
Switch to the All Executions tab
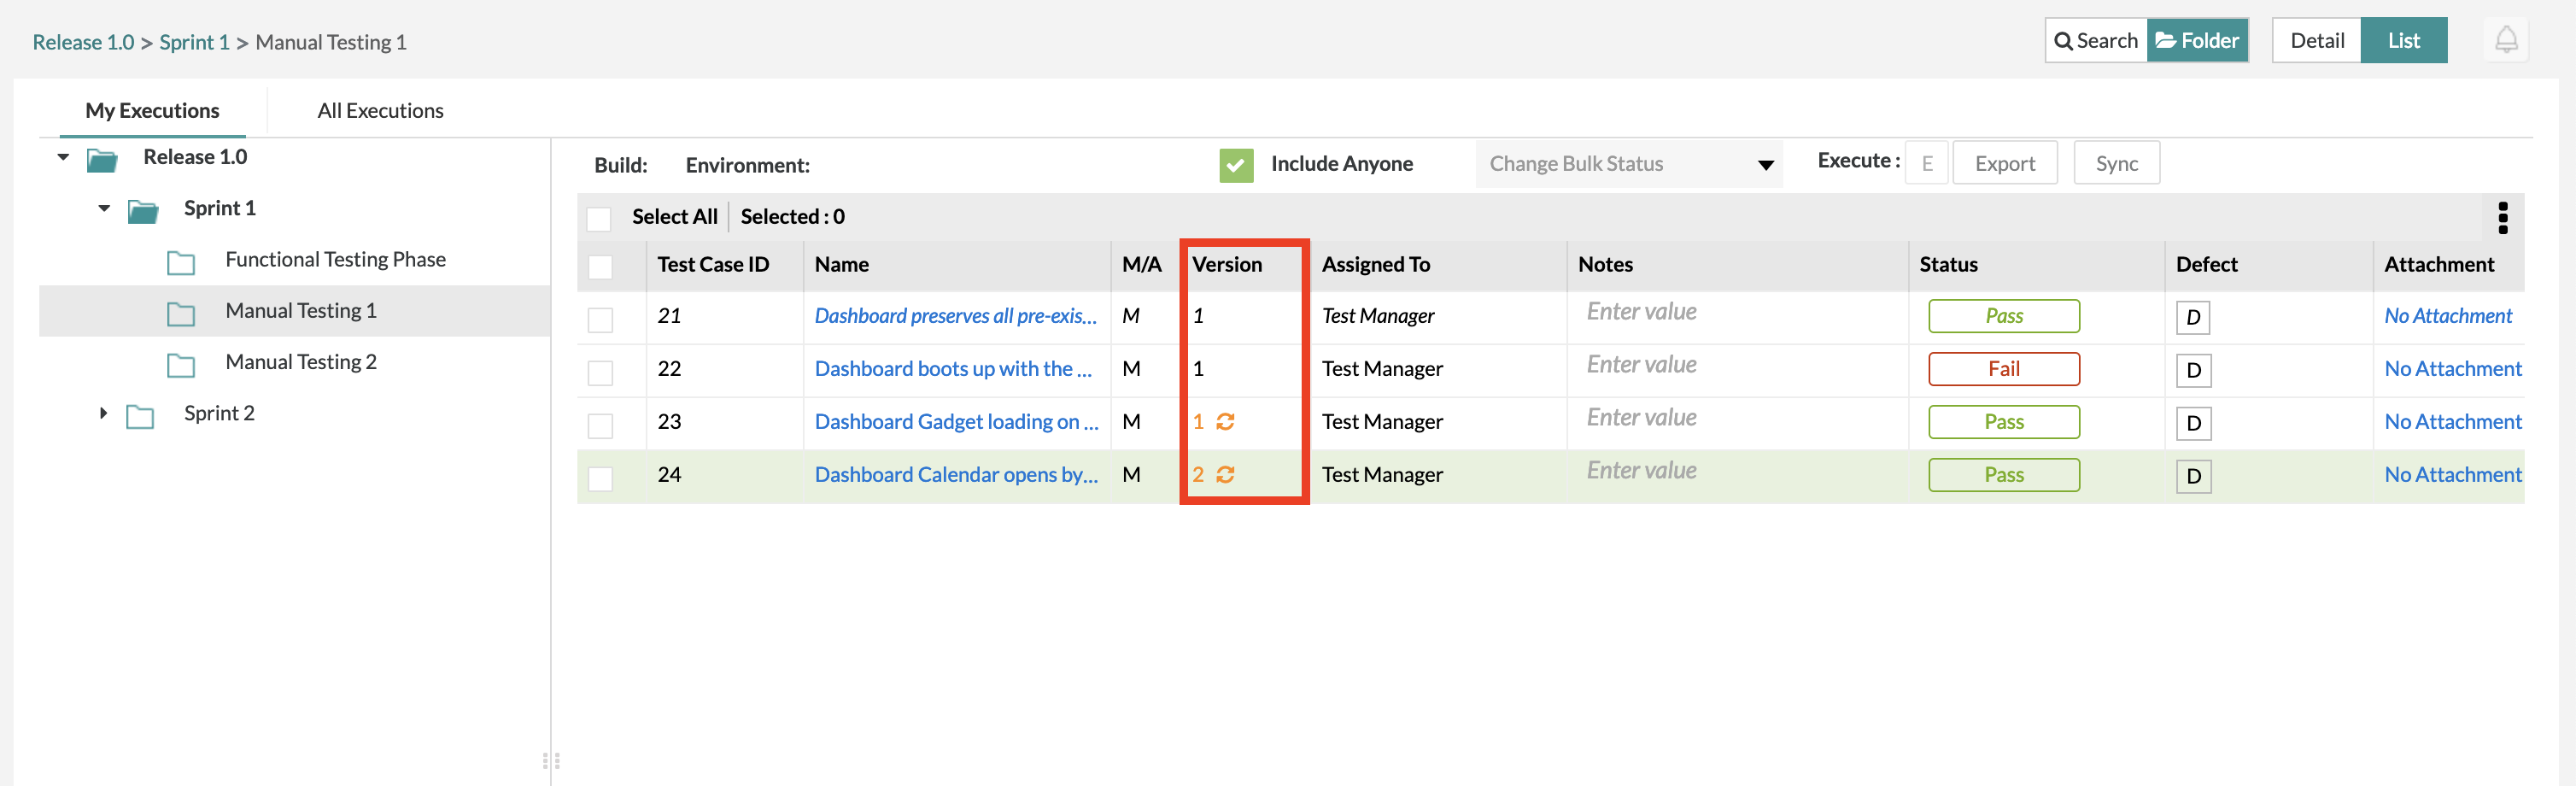click(x=380, y=111)
